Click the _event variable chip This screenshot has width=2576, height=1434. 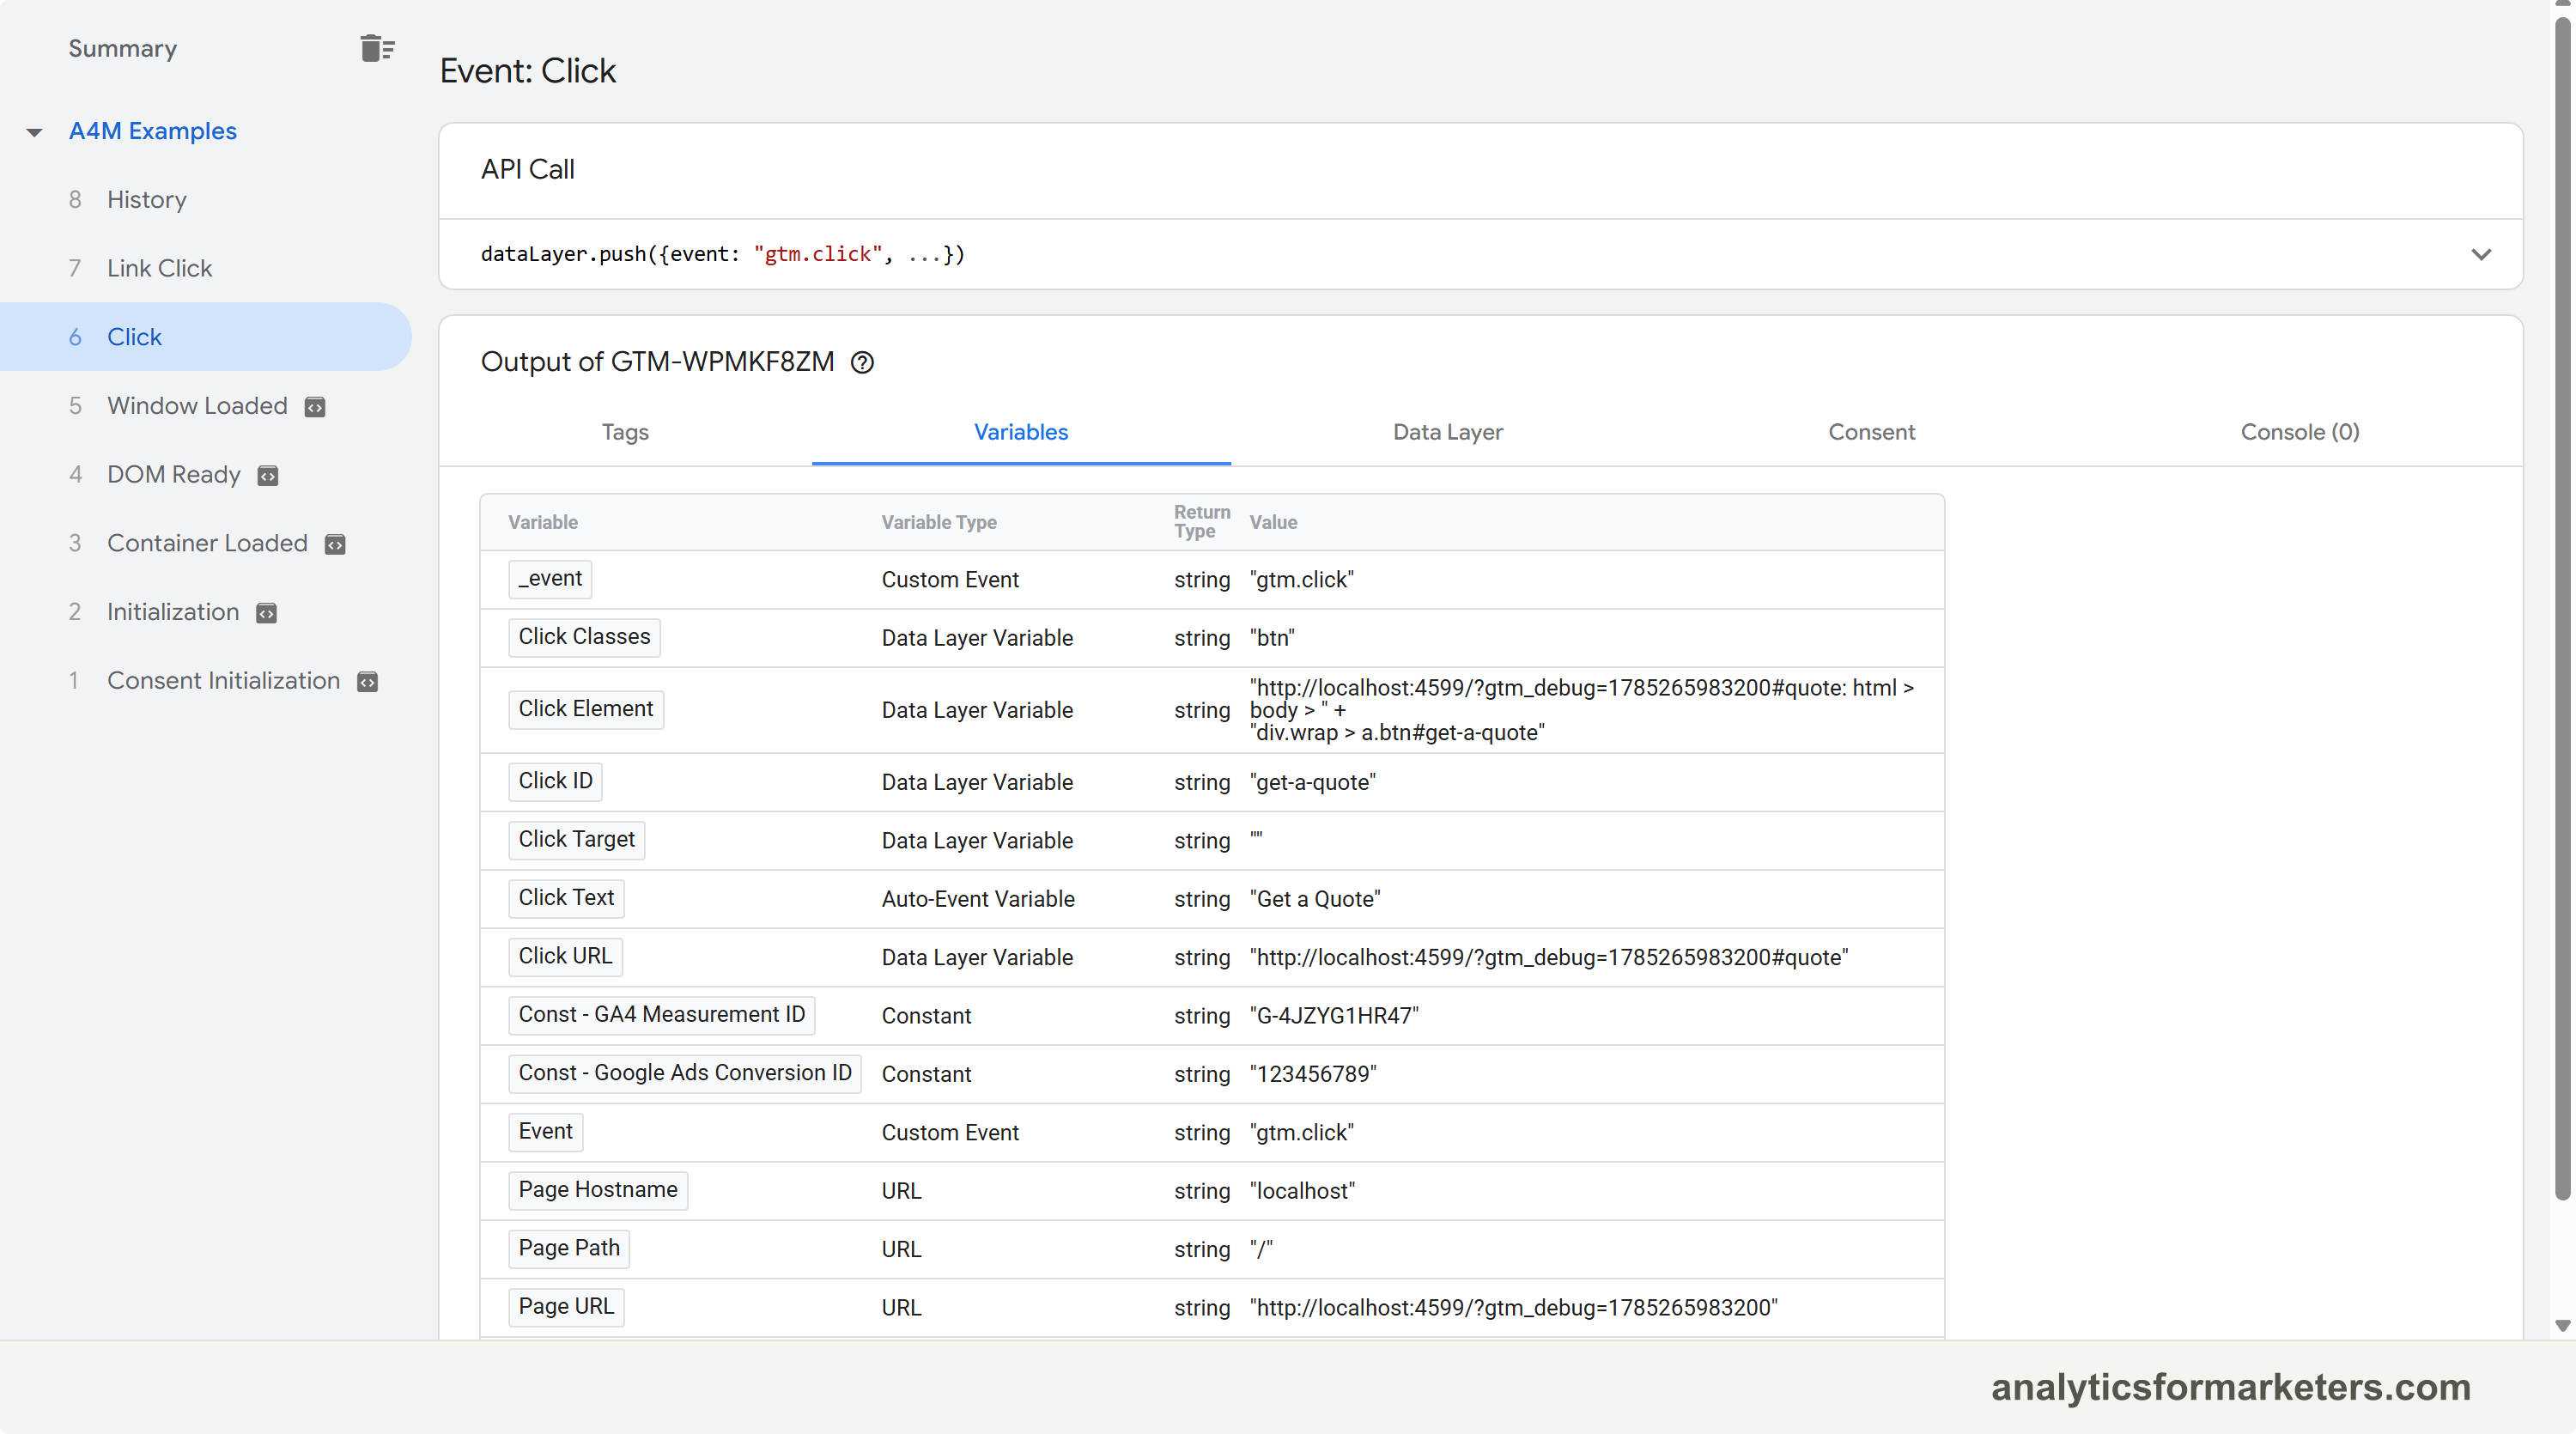pyautogui.click(x=550, y=579)
